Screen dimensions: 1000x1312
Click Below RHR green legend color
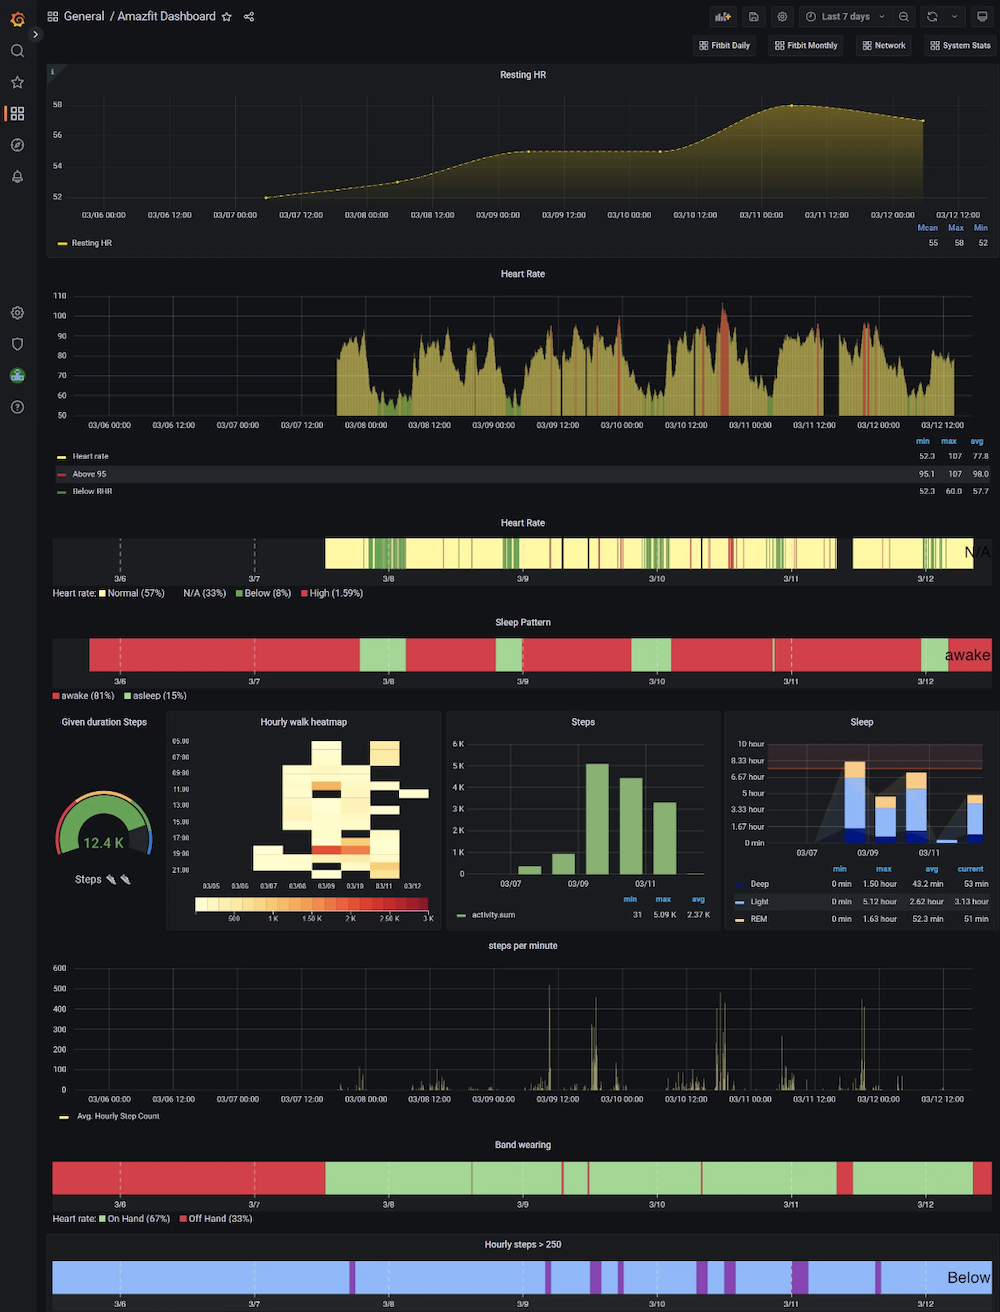(63, 491)
